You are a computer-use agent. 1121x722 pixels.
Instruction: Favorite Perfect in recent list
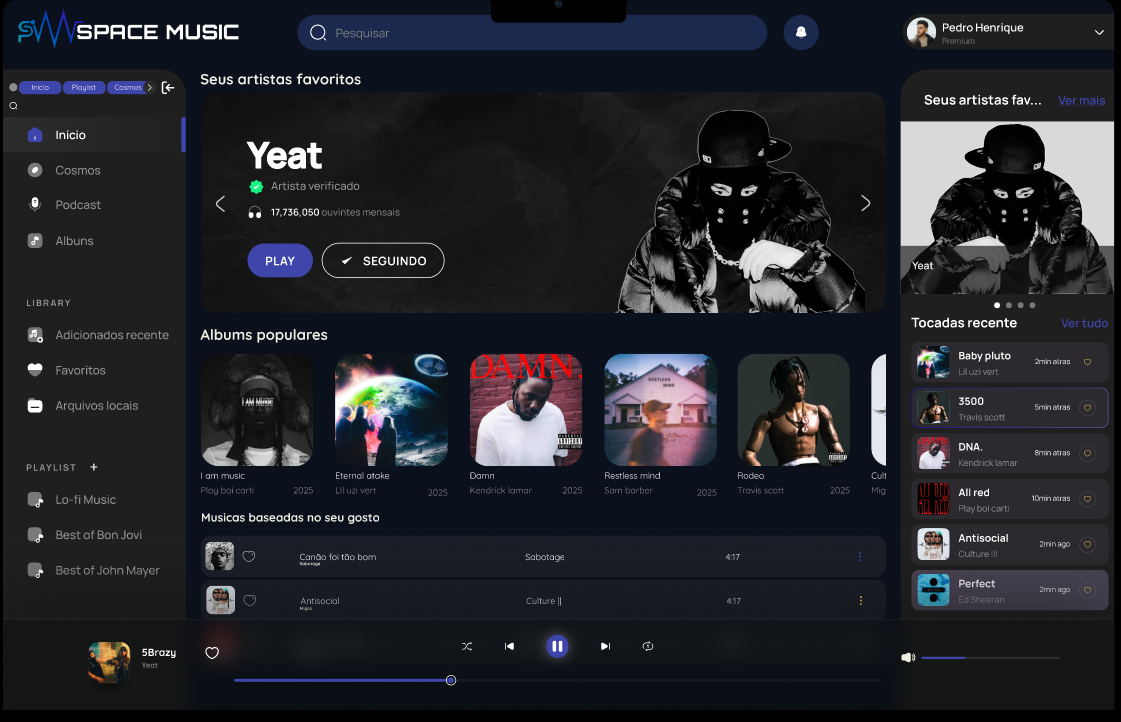coord(1087,590)
